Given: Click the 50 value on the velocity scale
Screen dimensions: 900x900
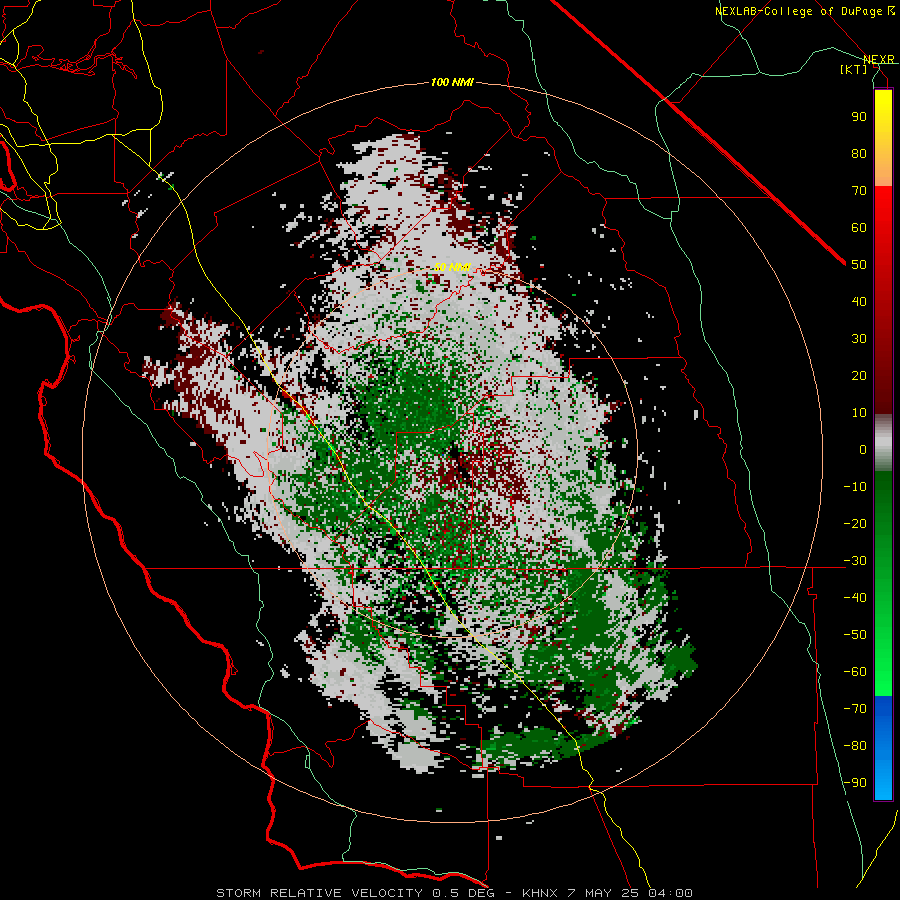Looking at the screenshot, I should point(859,265).
